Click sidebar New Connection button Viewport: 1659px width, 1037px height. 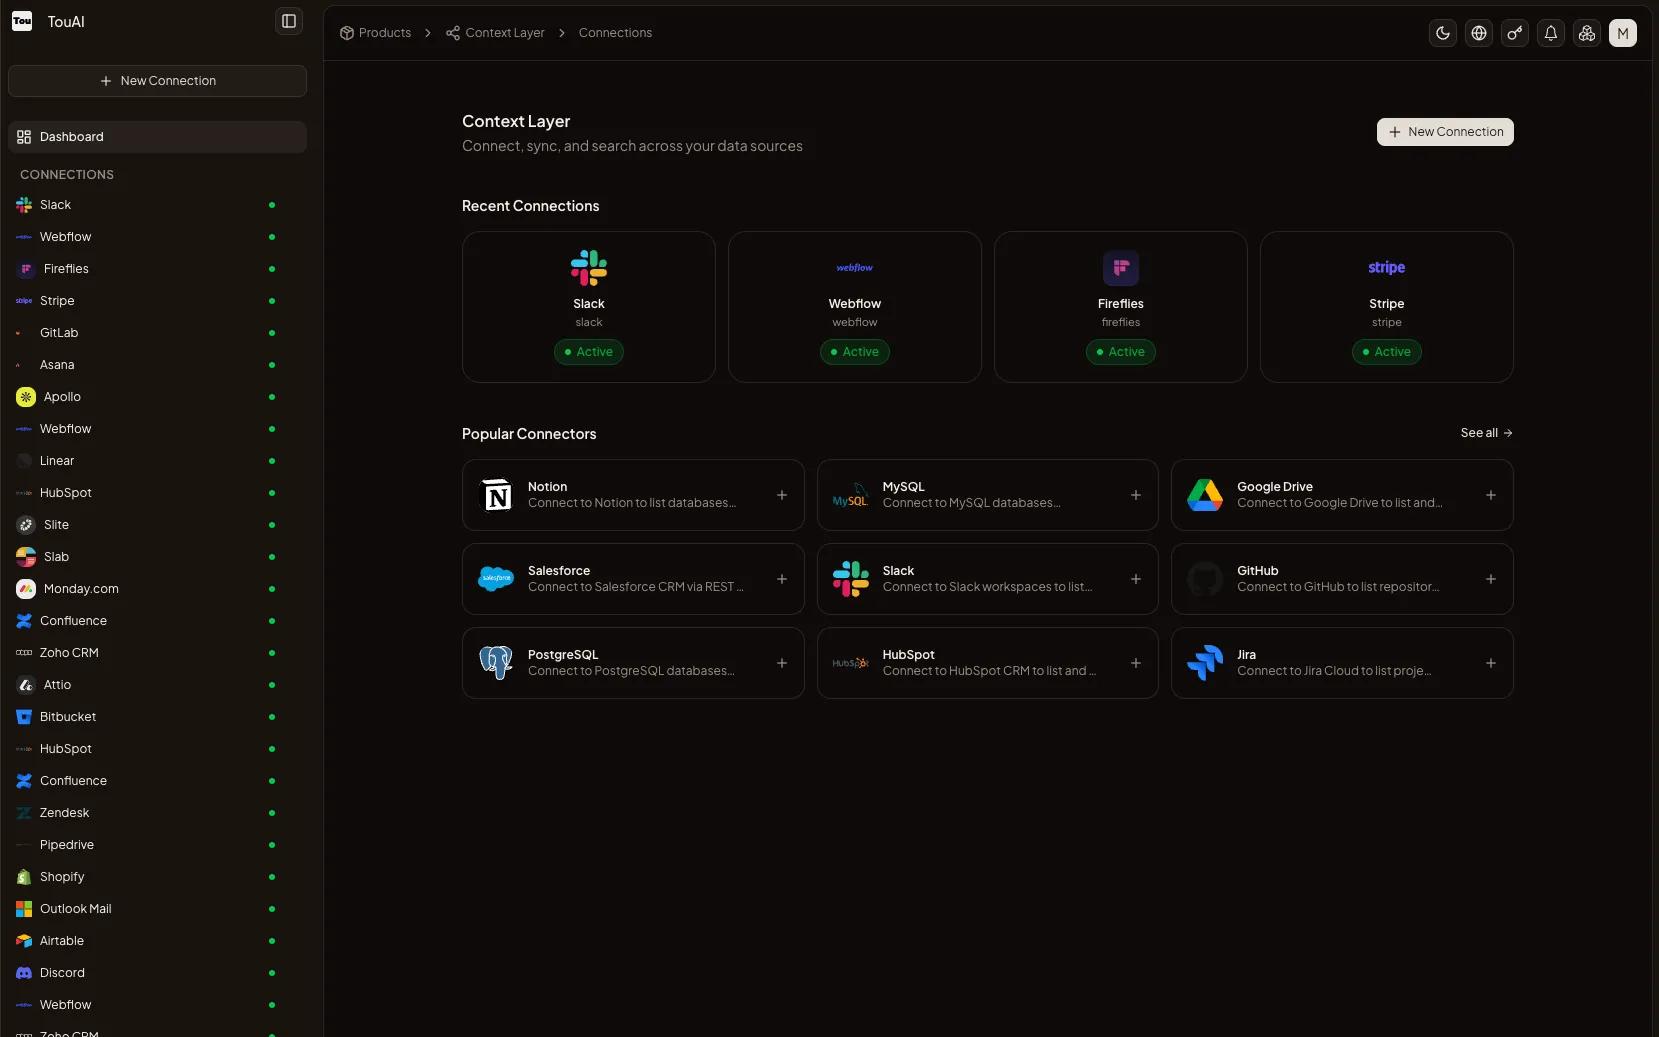coord(157,81)
